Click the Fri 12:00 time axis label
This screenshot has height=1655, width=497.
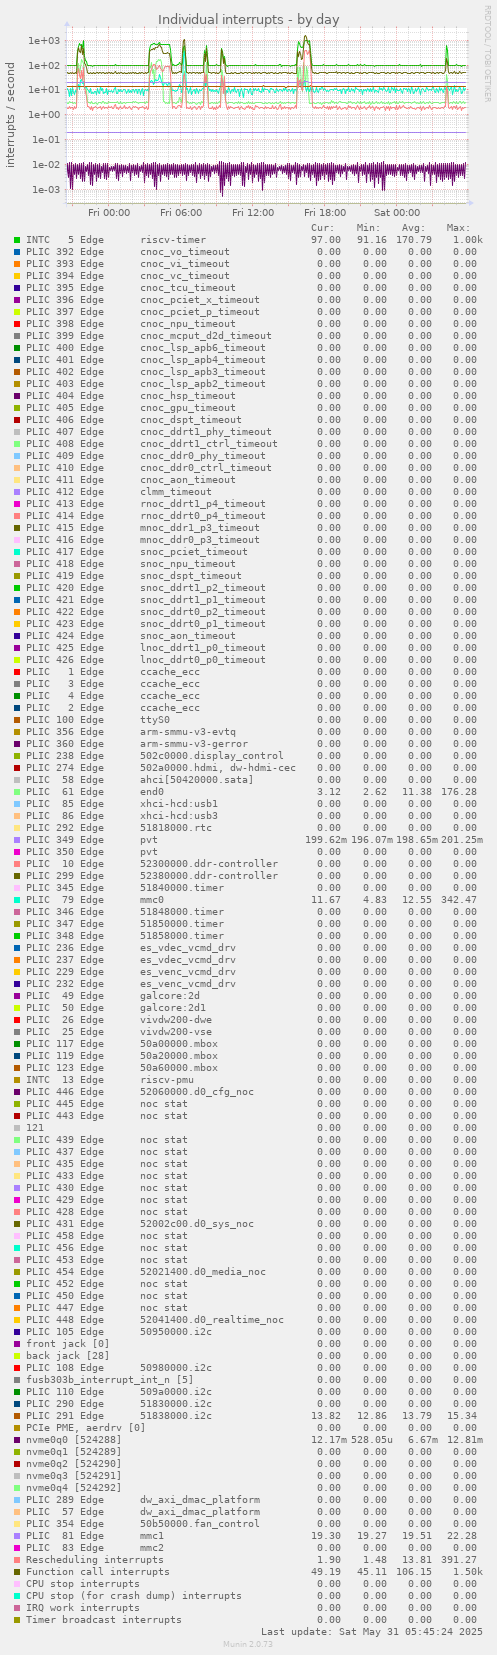[253, 212]
